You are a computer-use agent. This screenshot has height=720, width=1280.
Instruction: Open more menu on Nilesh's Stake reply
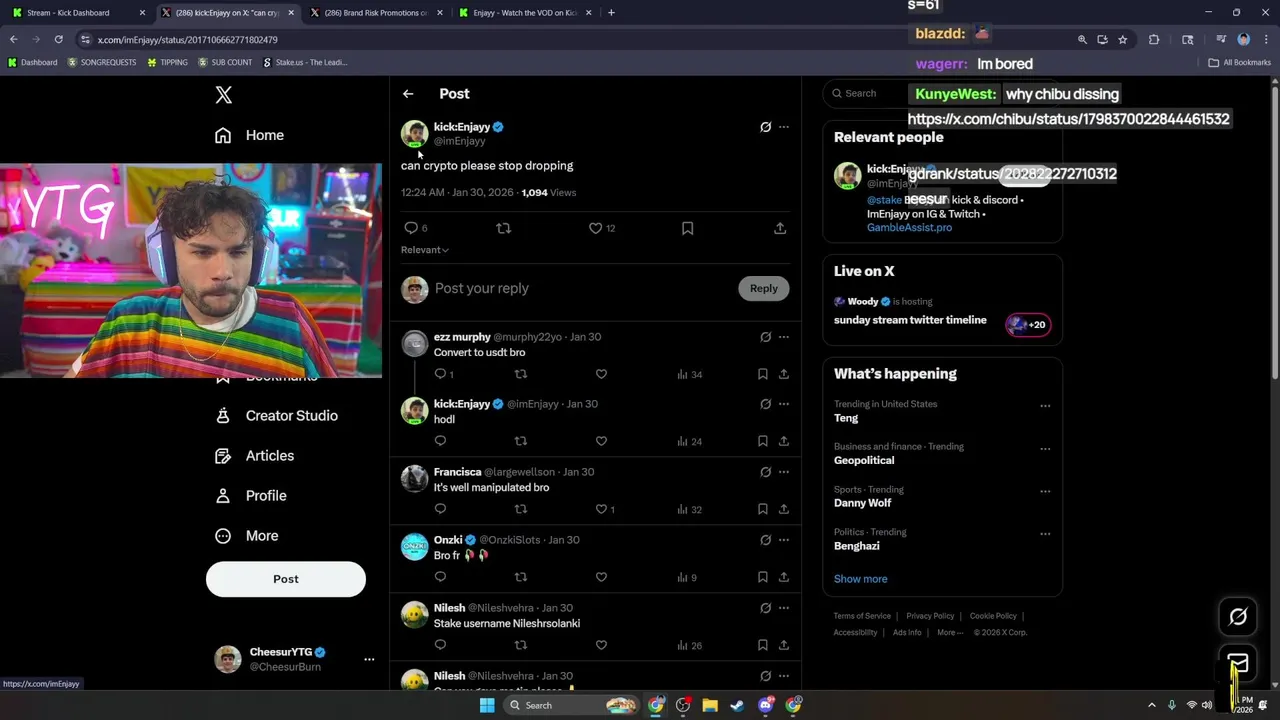784,608
